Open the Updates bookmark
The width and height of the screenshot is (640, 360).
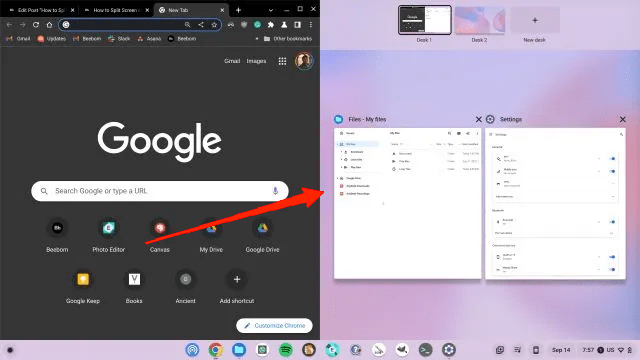(51, 39)
